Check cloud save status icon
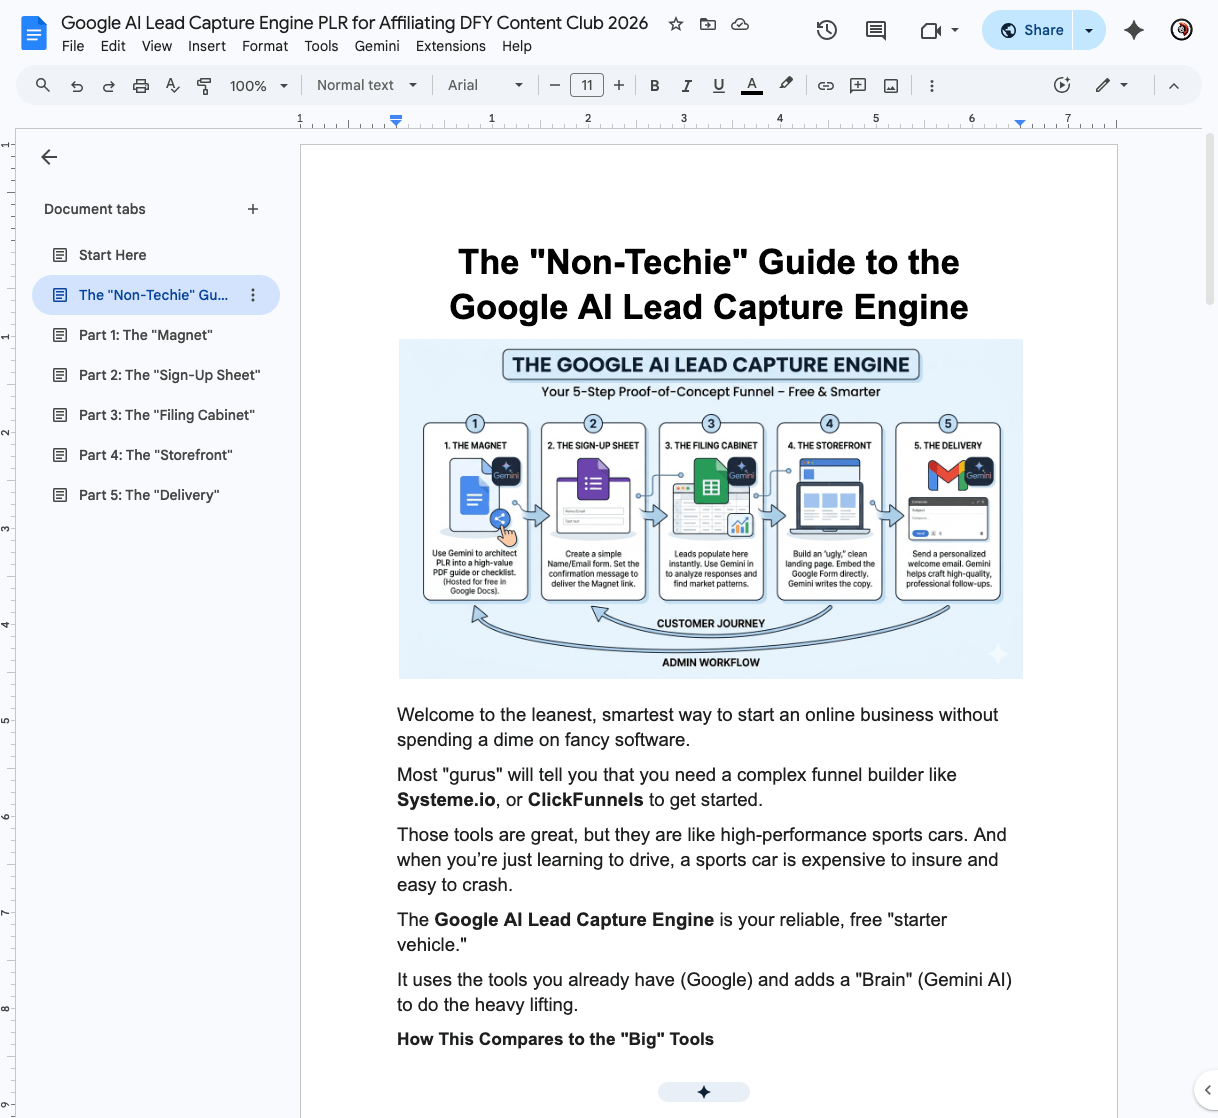 pos(740,24)
